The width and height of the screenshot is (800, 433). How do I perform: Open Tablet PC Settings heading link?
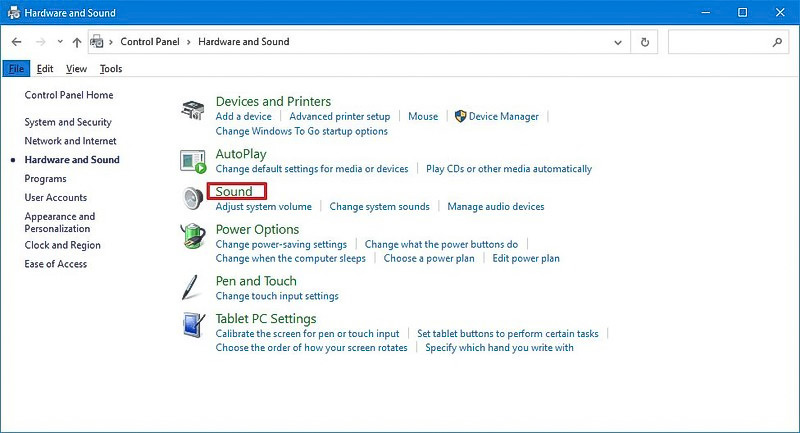click(266, 319)
